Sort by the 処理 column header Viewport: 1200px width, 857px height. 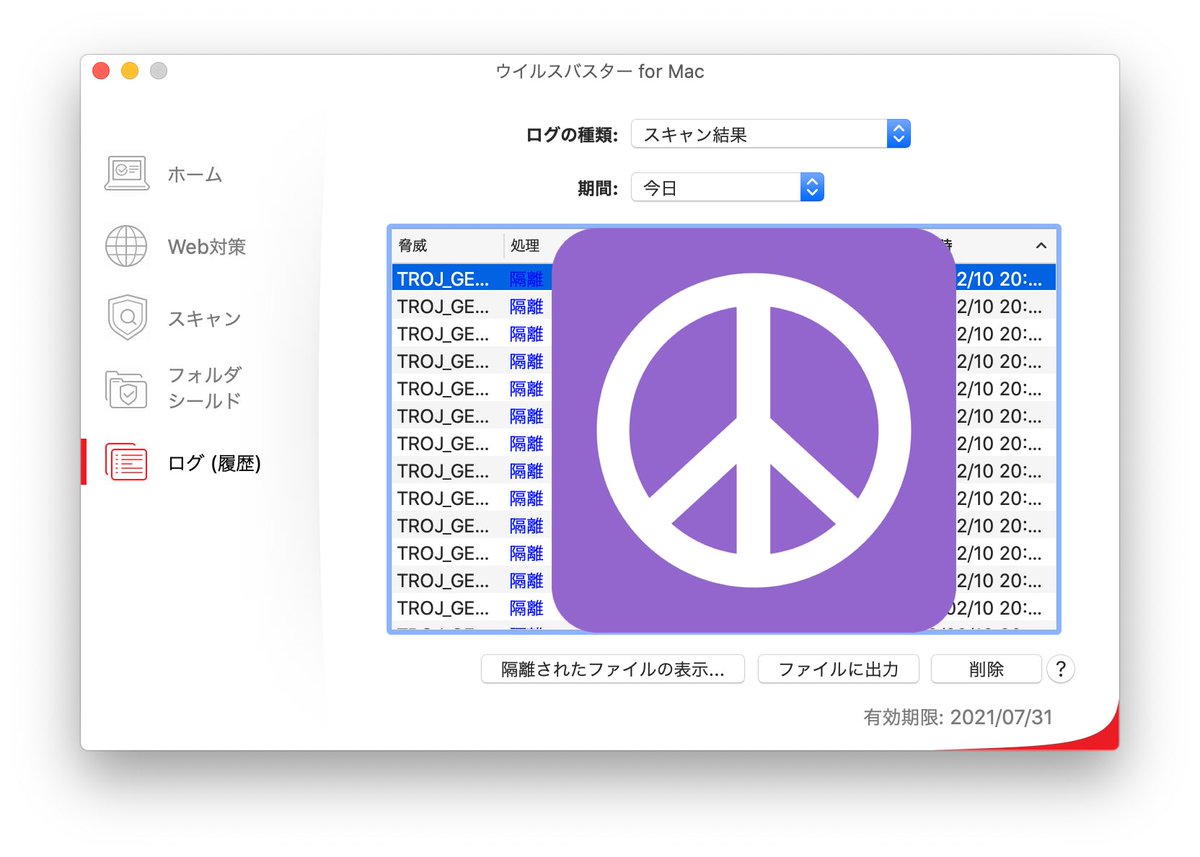point(526,246)
